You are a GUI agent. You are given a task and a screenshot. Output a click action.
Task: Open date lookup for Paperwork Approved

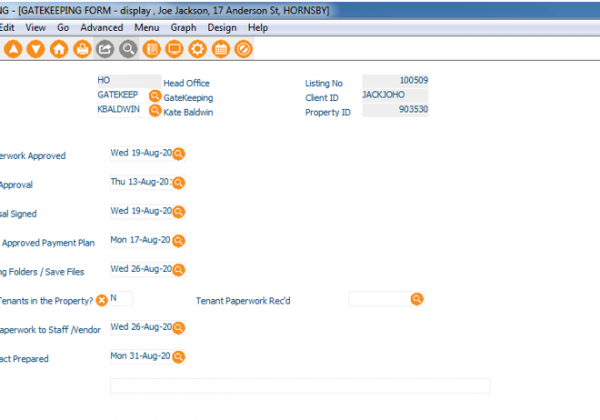coord(178,153)
